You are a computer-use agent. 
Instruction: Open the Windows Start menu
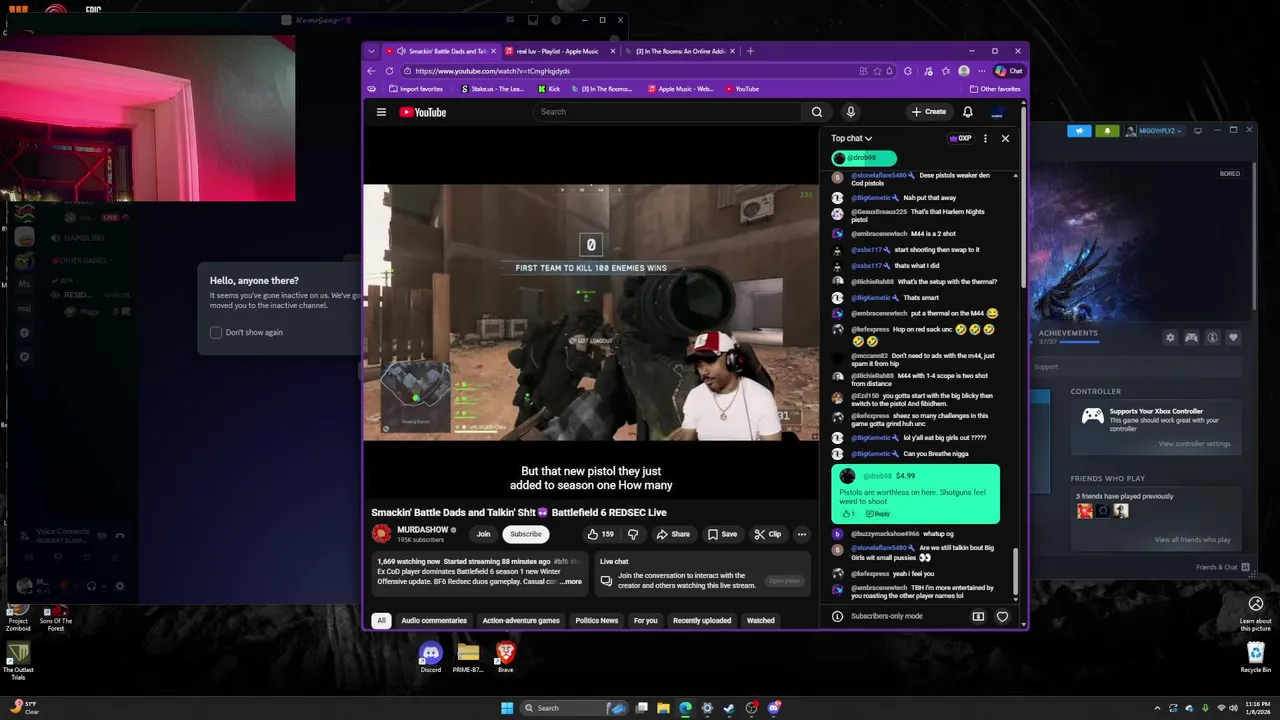(507, 708)
